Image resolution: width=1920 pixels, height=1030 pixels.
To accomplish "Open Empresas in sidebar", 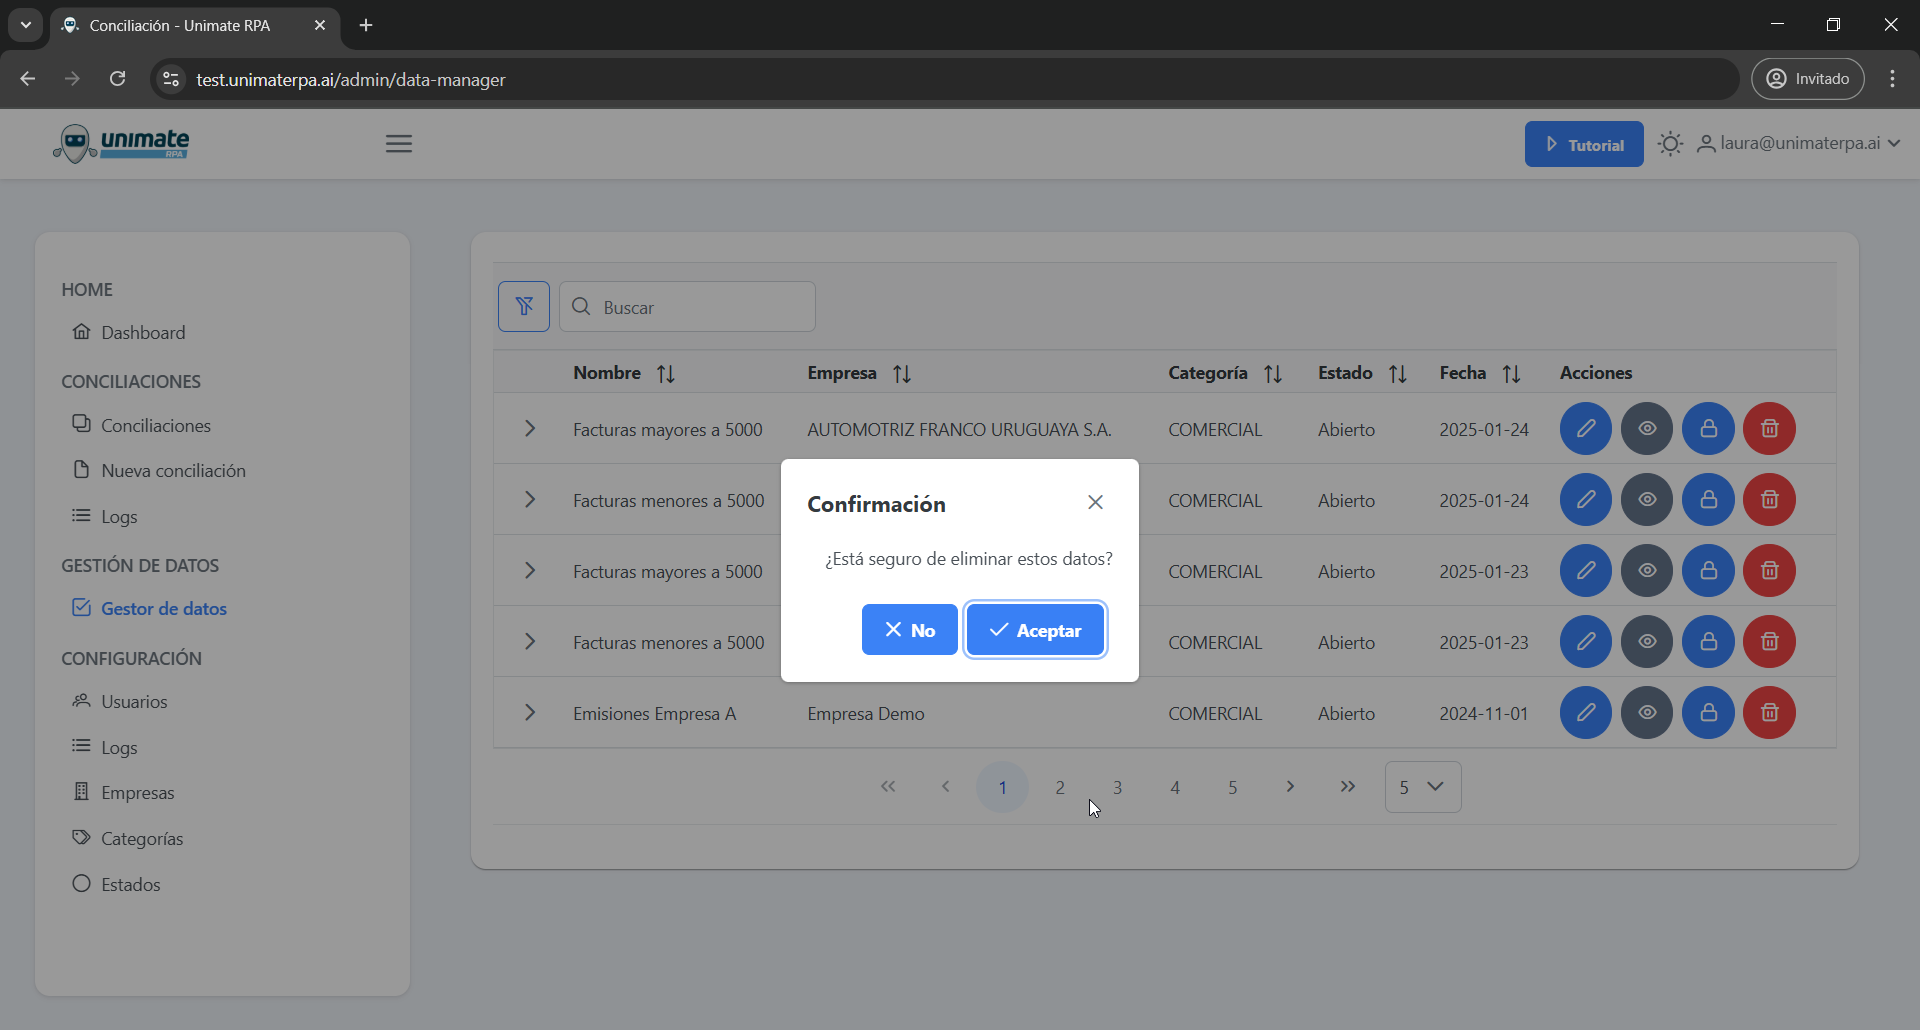I will [124, 792].
